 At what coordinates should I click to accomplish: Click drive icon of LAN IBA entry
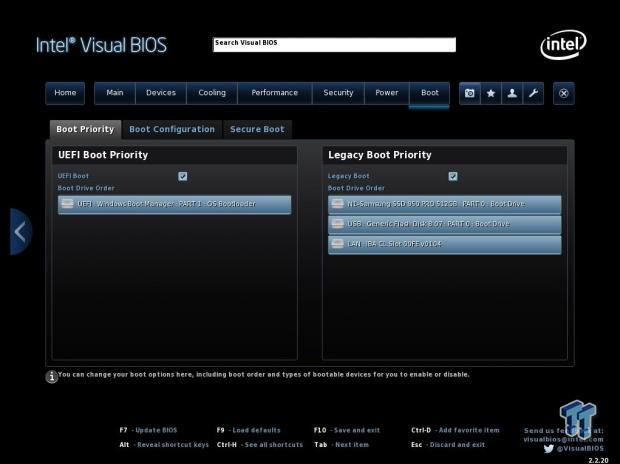click(x=337, y=244)
